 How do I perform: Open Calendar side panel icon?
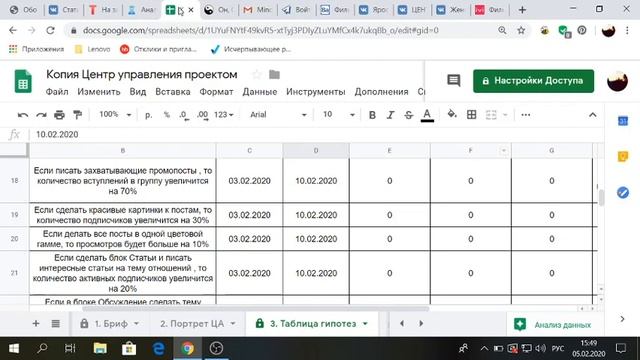point(623,121)
